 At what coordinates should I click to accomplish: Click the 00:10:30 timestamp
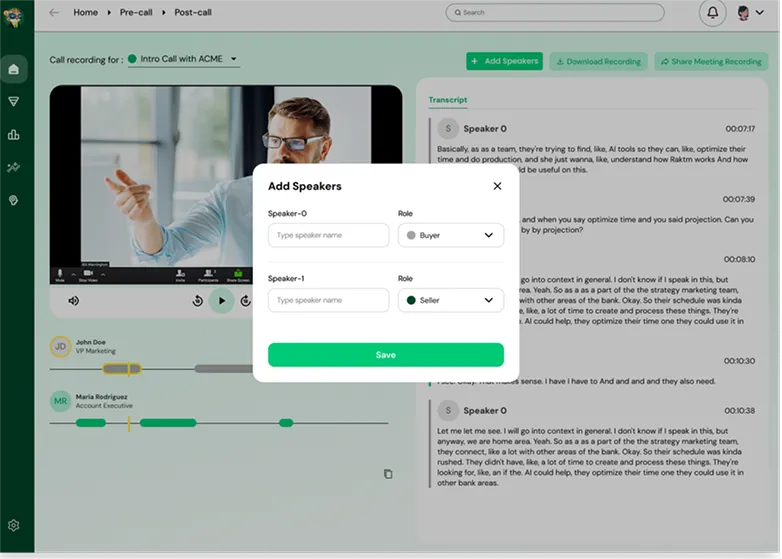pyautogui.click(x=740, y=361)
